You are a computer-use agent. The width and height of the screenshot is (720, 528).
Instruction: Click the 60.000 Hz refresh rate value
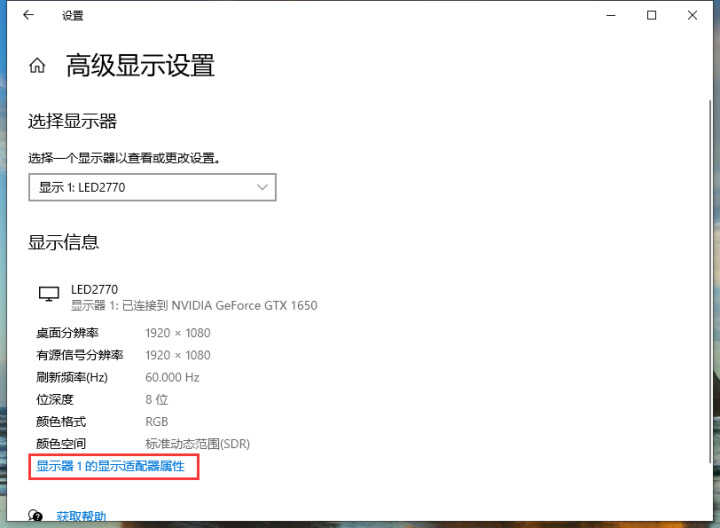click(172, 377)
